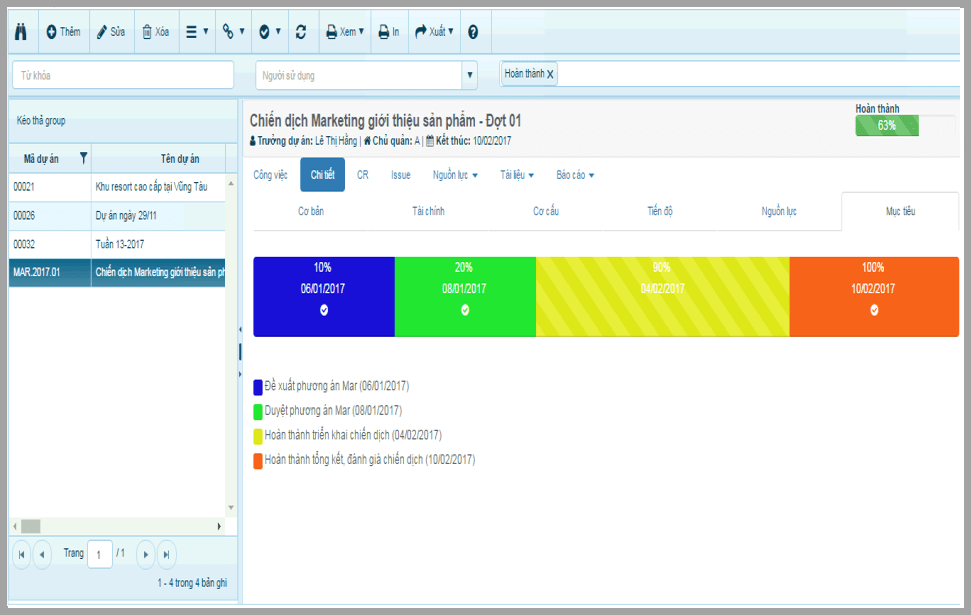The height and width of the screenshot is (615, 971).
Task: Click the Từ khóa keyword field
Action: pos(123,75)
